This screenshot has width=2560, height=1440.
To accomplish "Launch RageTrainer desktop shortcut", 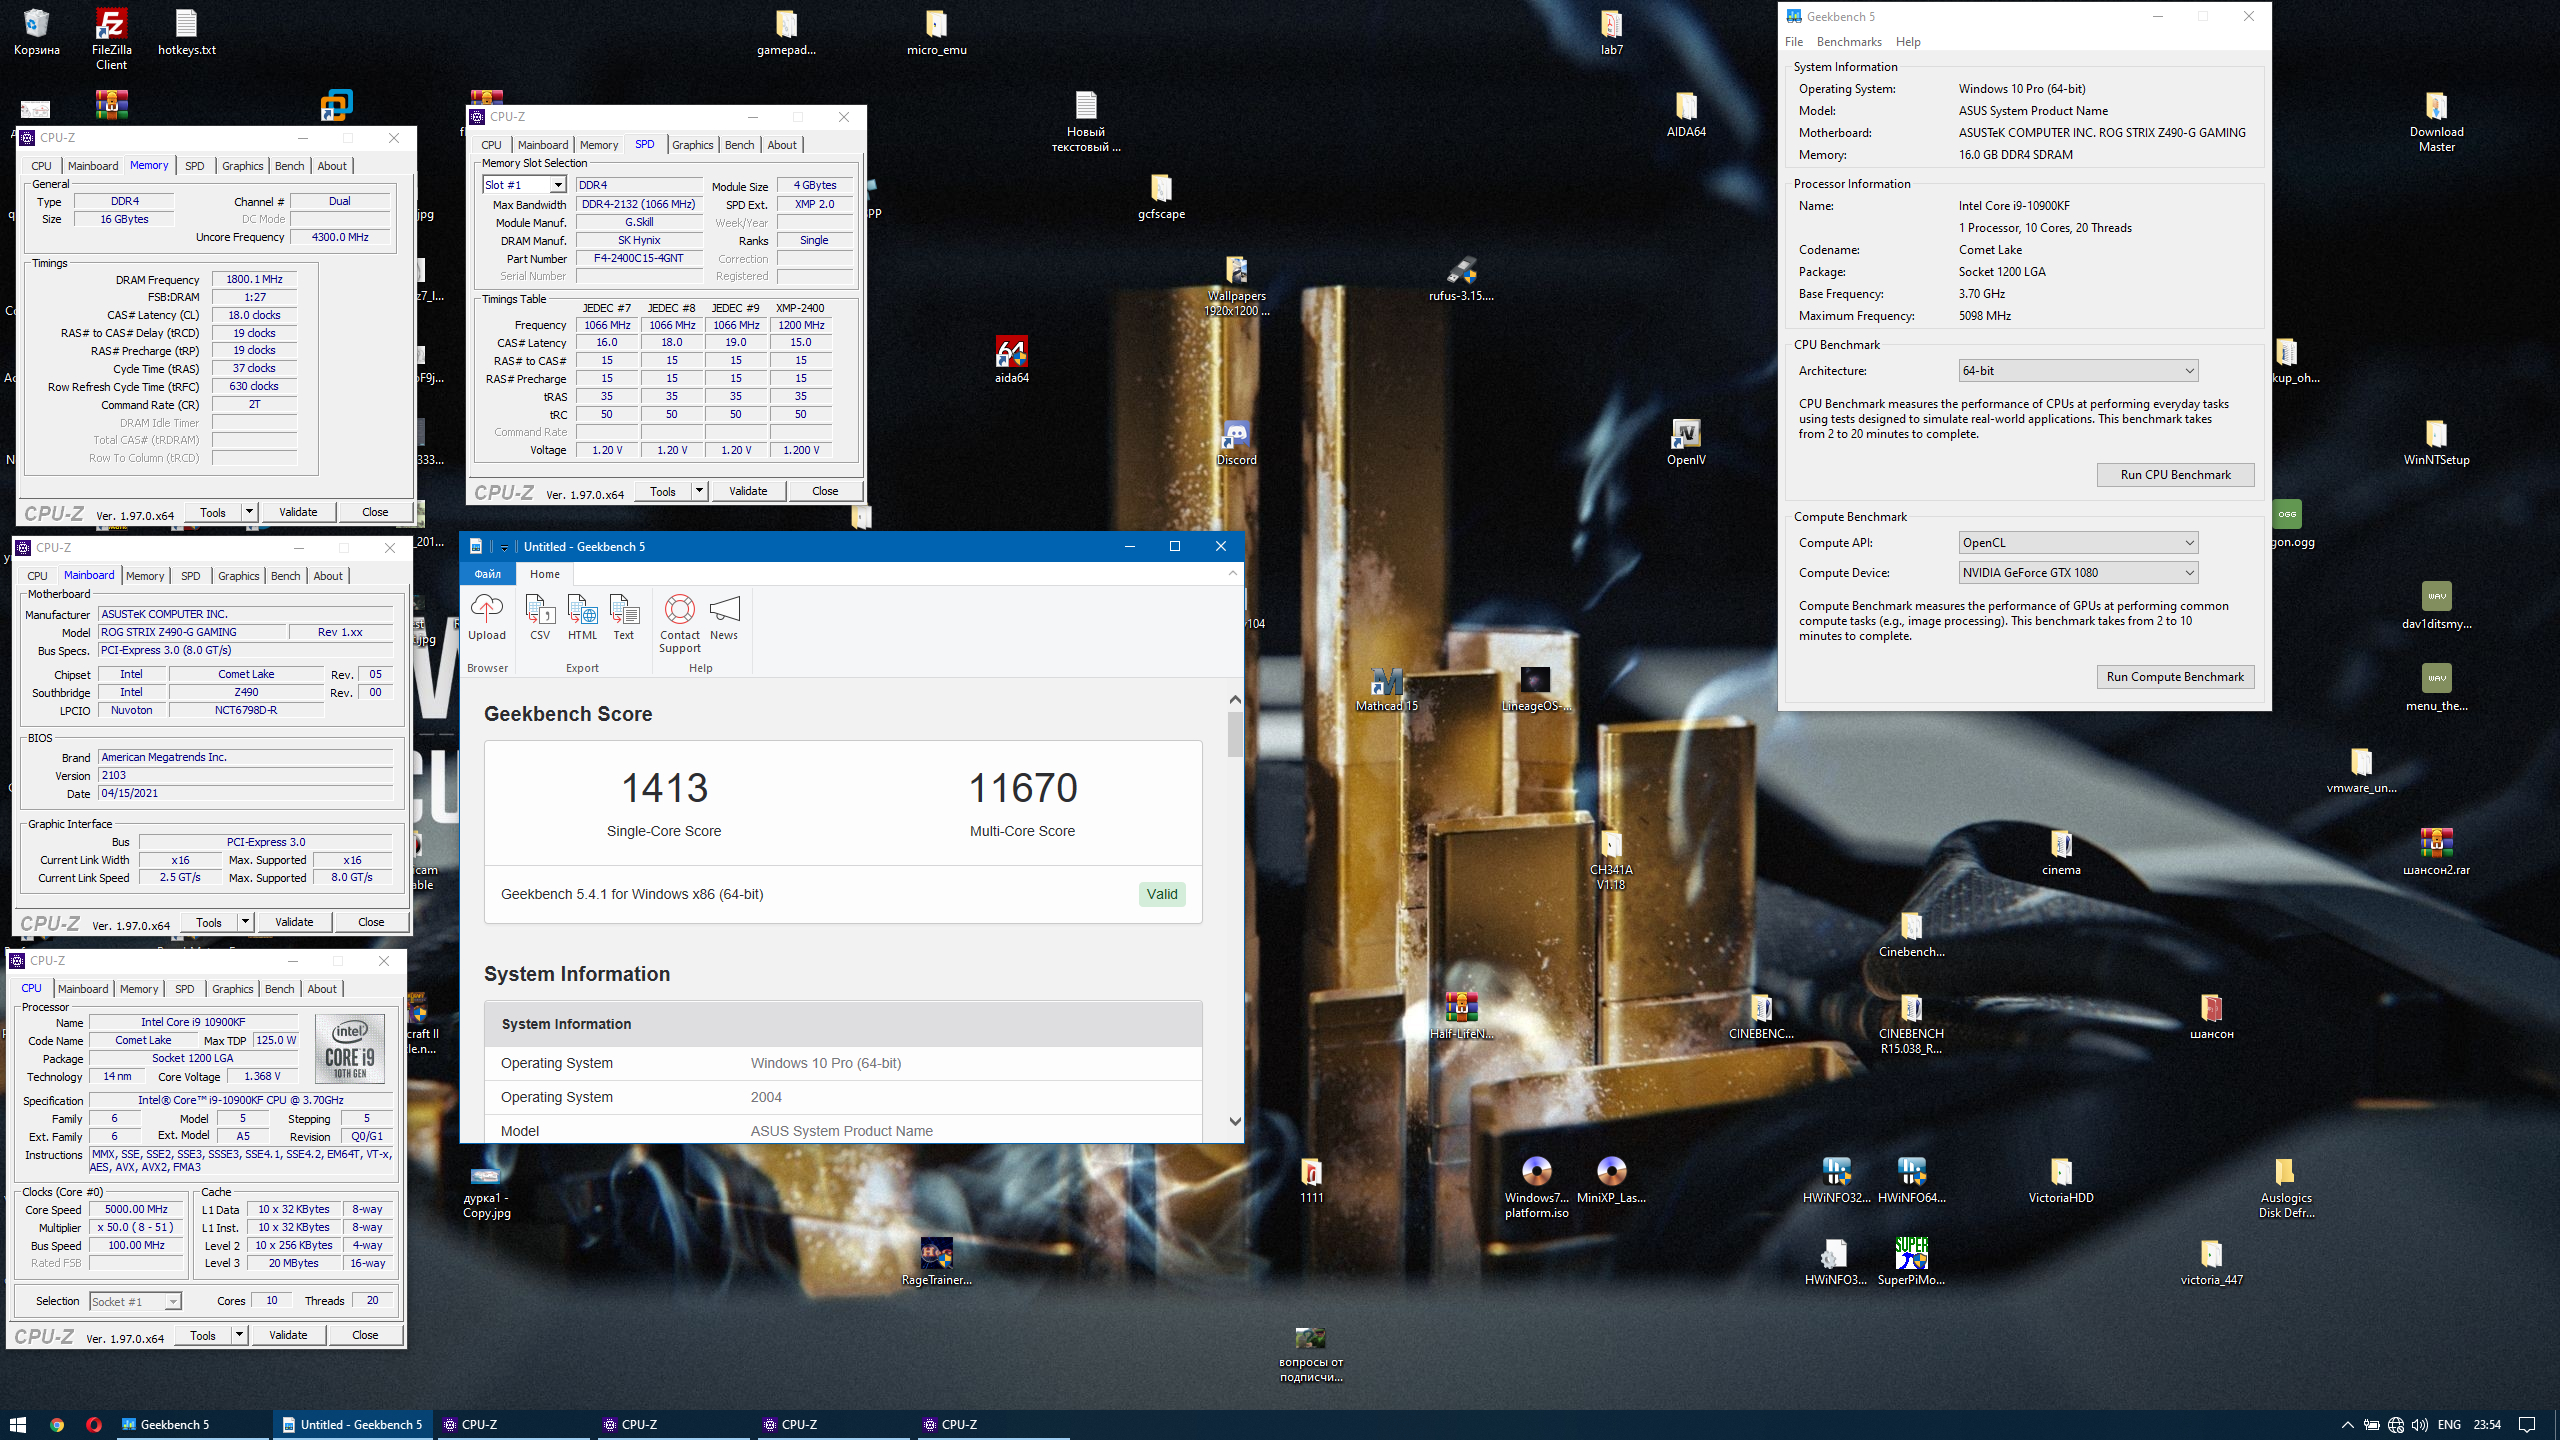I will (x=936, y=1262).
